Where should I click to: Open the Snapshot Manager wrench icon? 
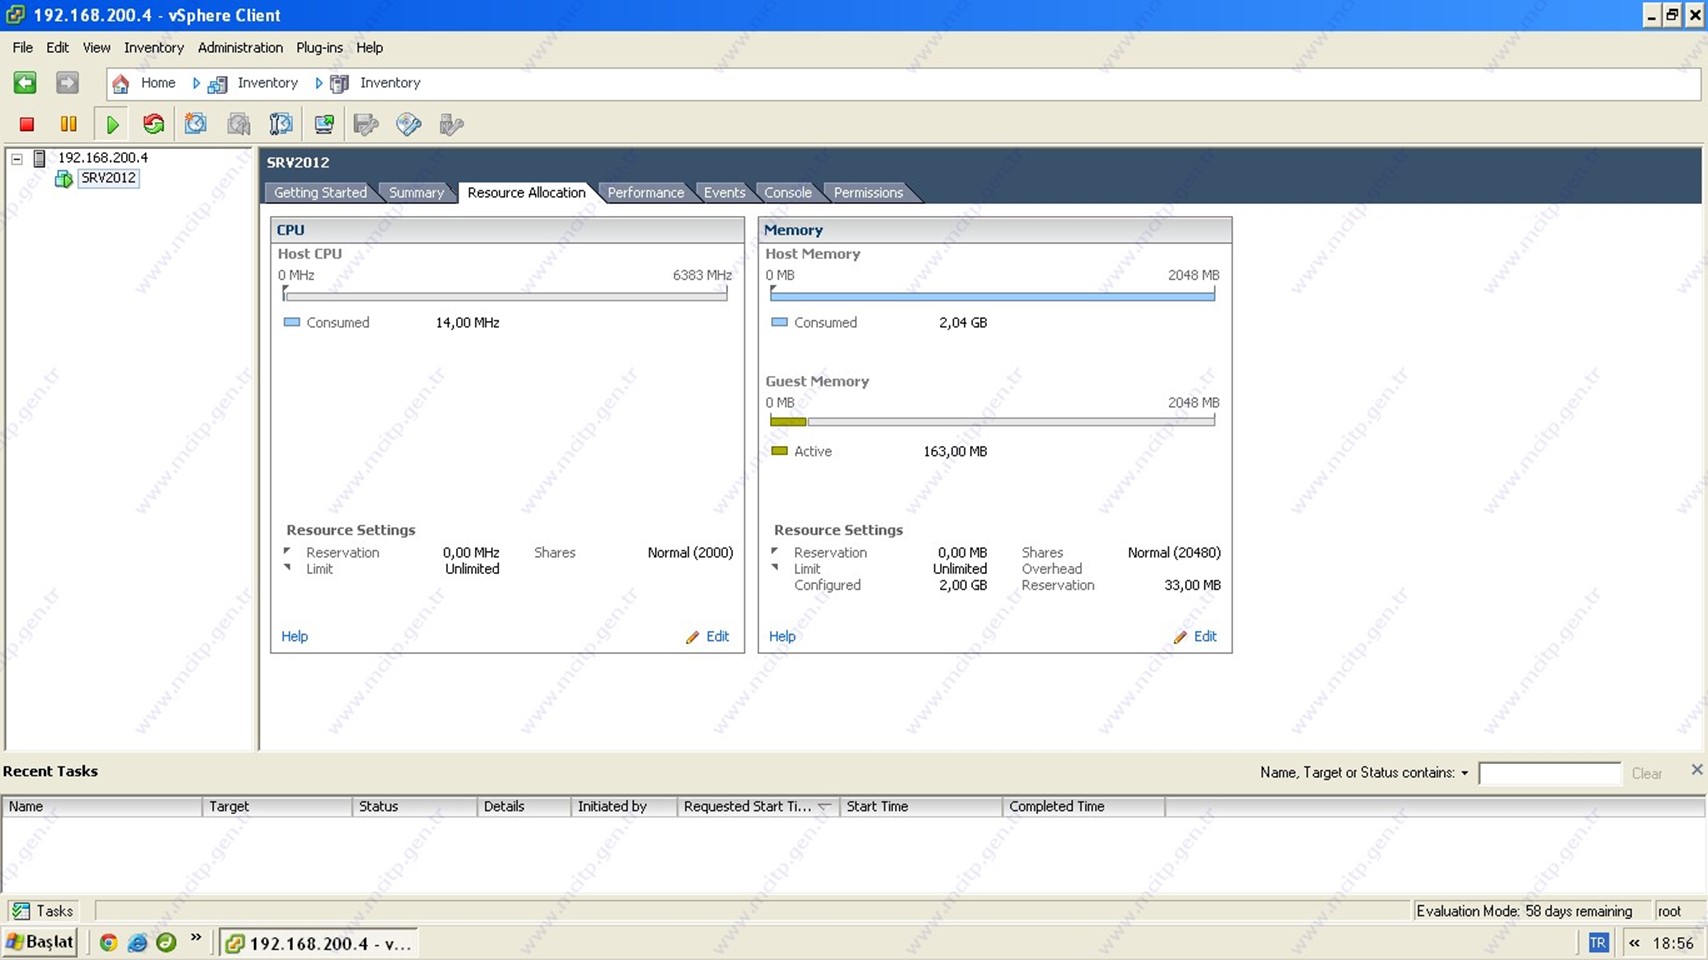(x=281, y=124)
